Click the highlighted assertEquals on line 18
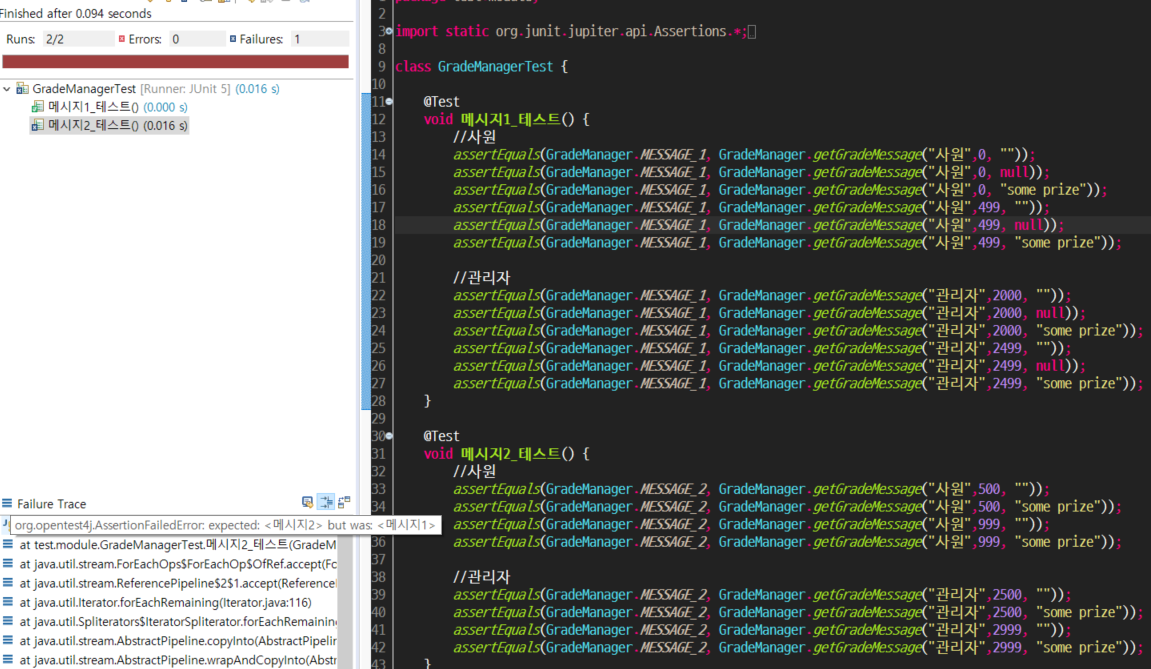This screenshot has width=1151, height=669. 496,225
